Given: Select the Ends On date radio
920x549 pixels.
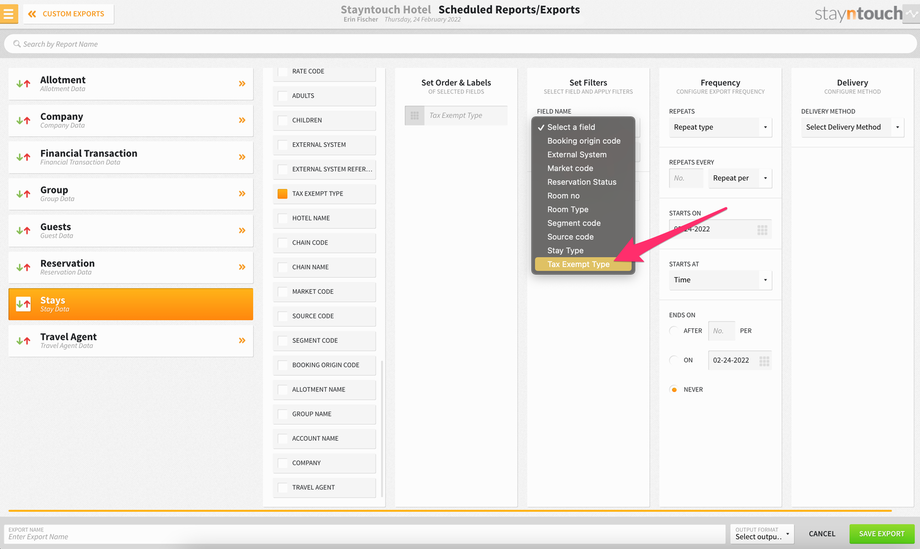Looking at the screenshot, I should pos(674,360).
